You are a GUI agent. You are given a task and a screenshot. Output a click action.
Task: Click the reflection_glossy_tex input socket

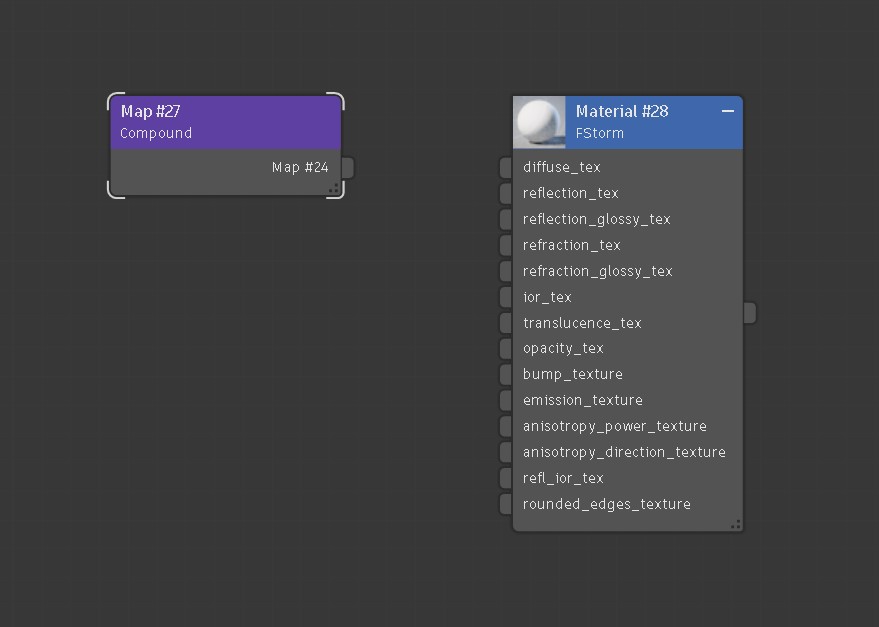506,219
